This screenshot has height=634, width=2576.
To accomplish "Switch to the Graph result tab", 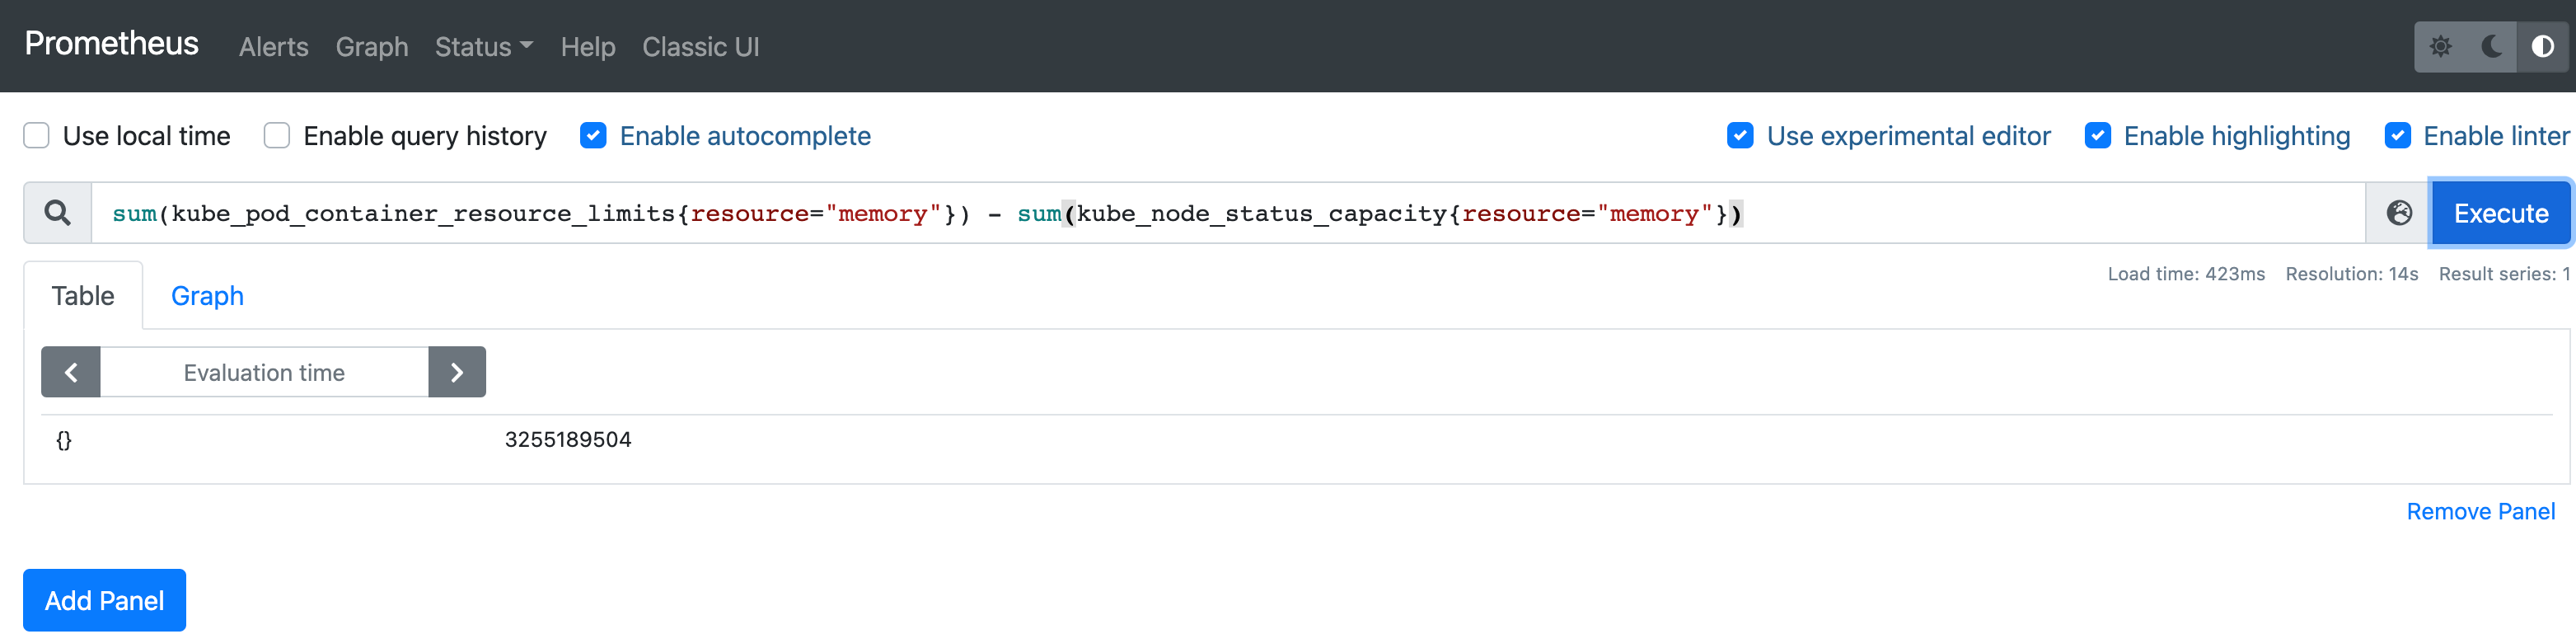I will click(x=207, y=296).
